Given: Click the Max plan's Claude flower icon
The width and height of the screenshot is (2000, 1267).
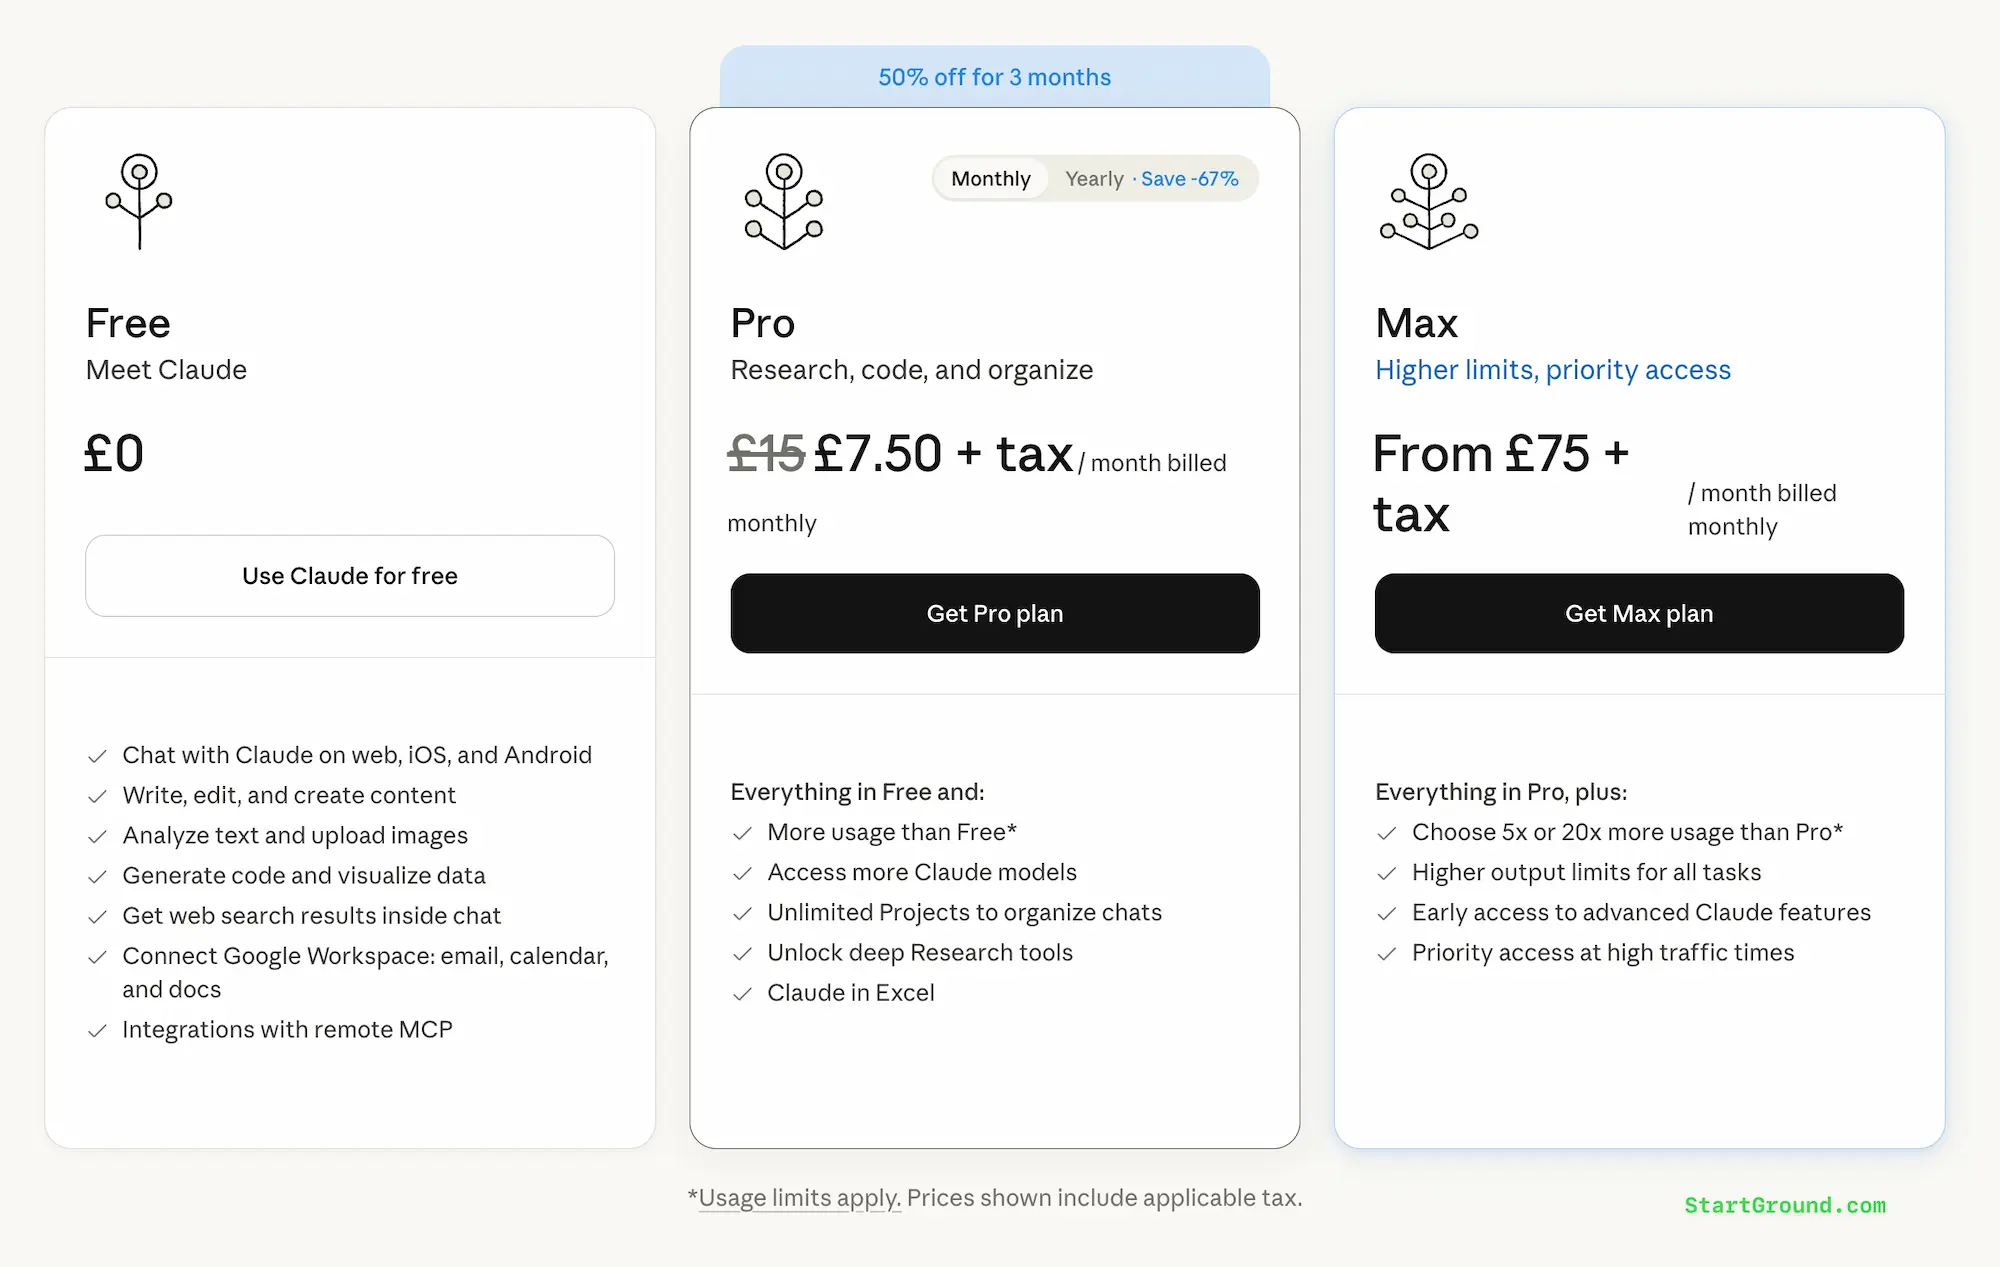Looking at the screenshot, I should (x=1428, y=201).
